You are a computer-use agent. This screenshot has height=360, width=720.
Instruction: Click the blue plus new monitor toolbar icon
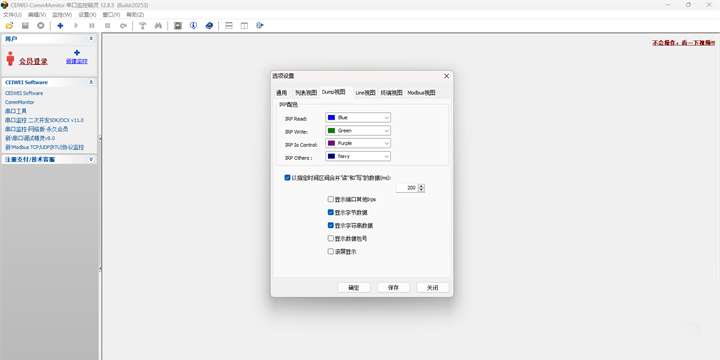pyautogui.click(x=60, y=26)
